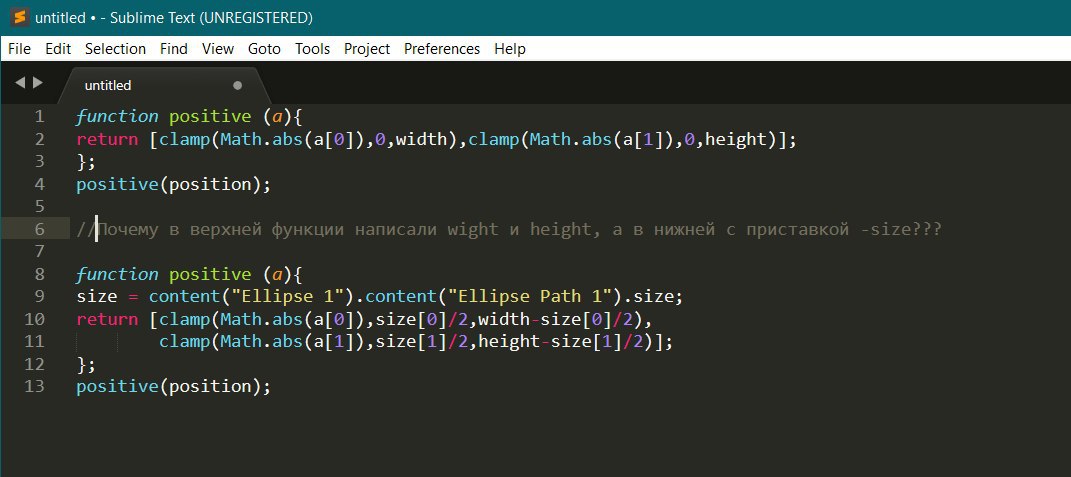
Task: Click 'return' keyword on line 2
Action: (x=107, y=139)
